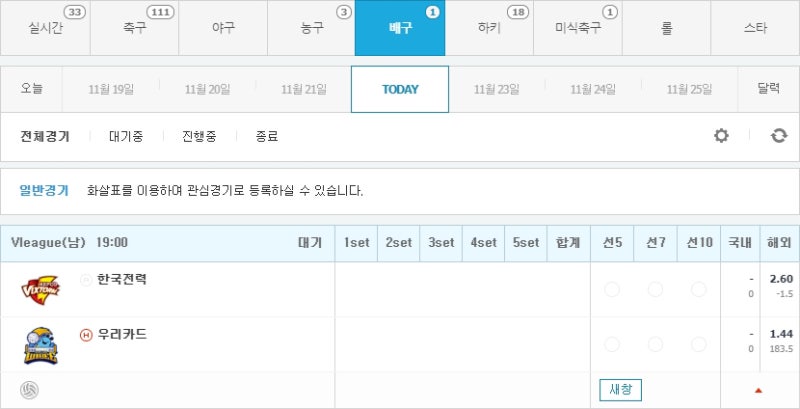Select 선7 radio for 우리카드
Image resolution: width=800 pixels, height=409 pixels.
pyautogui.click(x=655, y=344)
